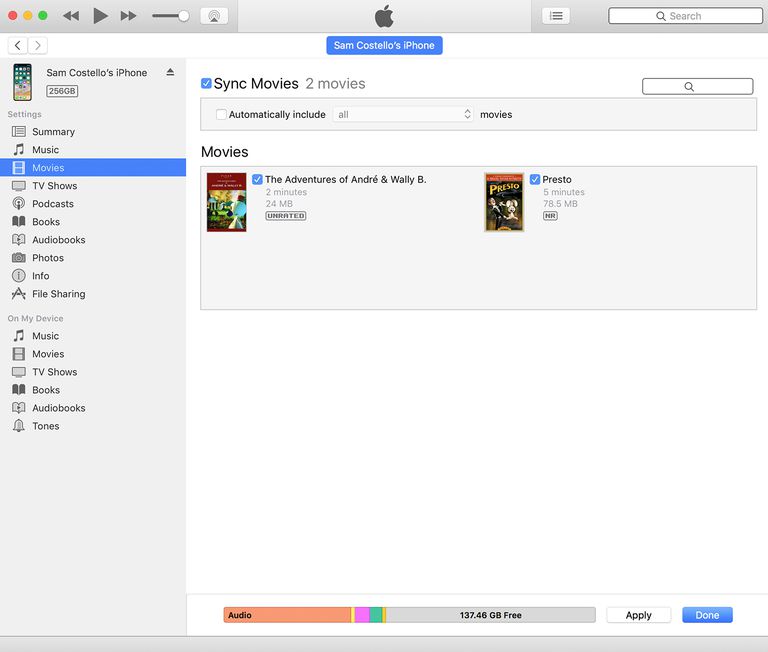Click the Presto poster thumbnail
Viewport: 768px width, 652px height.
(504, 202)
